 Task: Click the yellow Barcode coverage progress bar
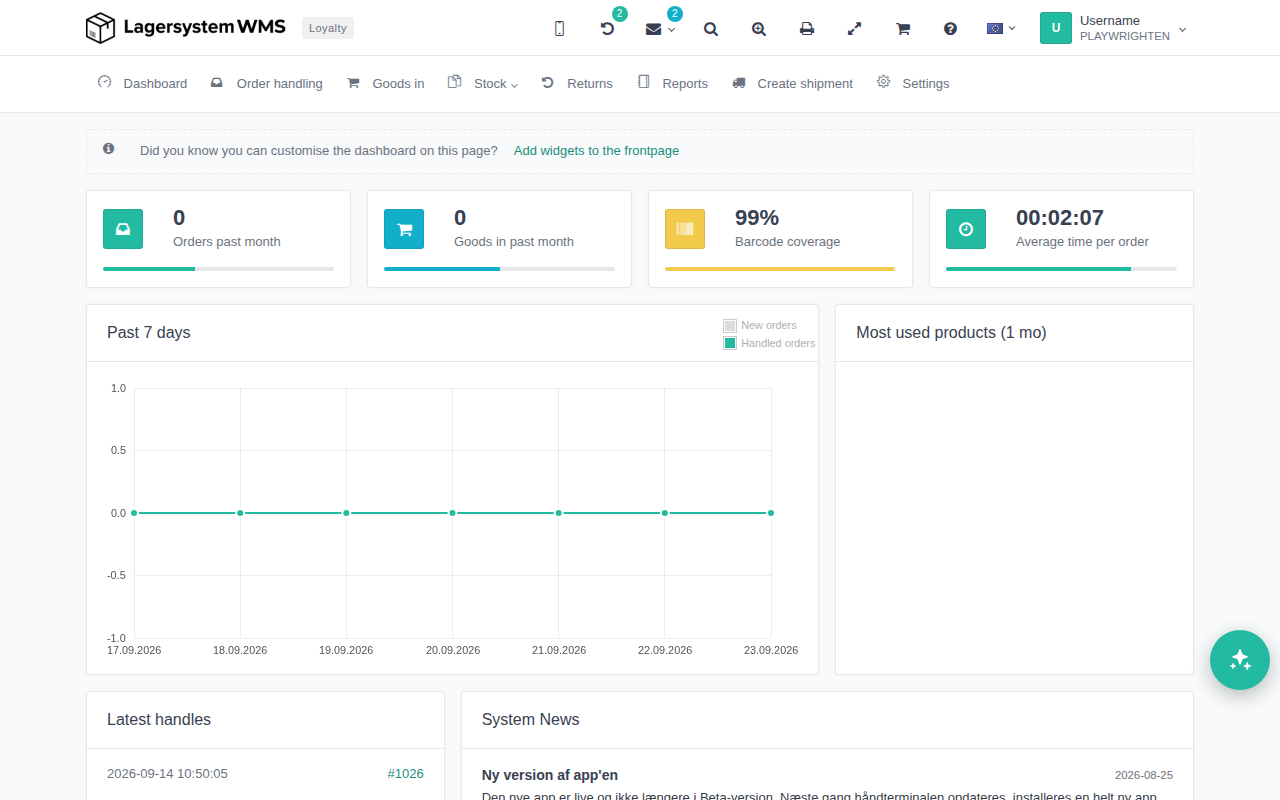coord(780,269)
